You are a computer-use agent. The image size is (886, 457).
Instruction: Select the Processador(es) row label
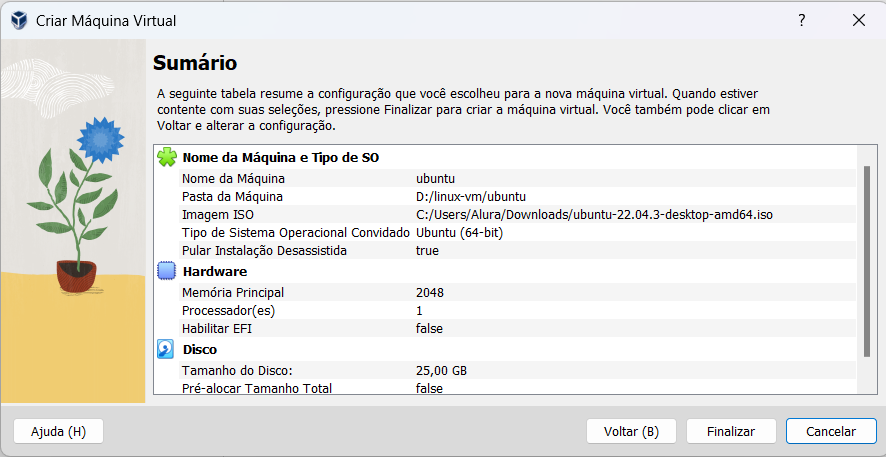228,311
